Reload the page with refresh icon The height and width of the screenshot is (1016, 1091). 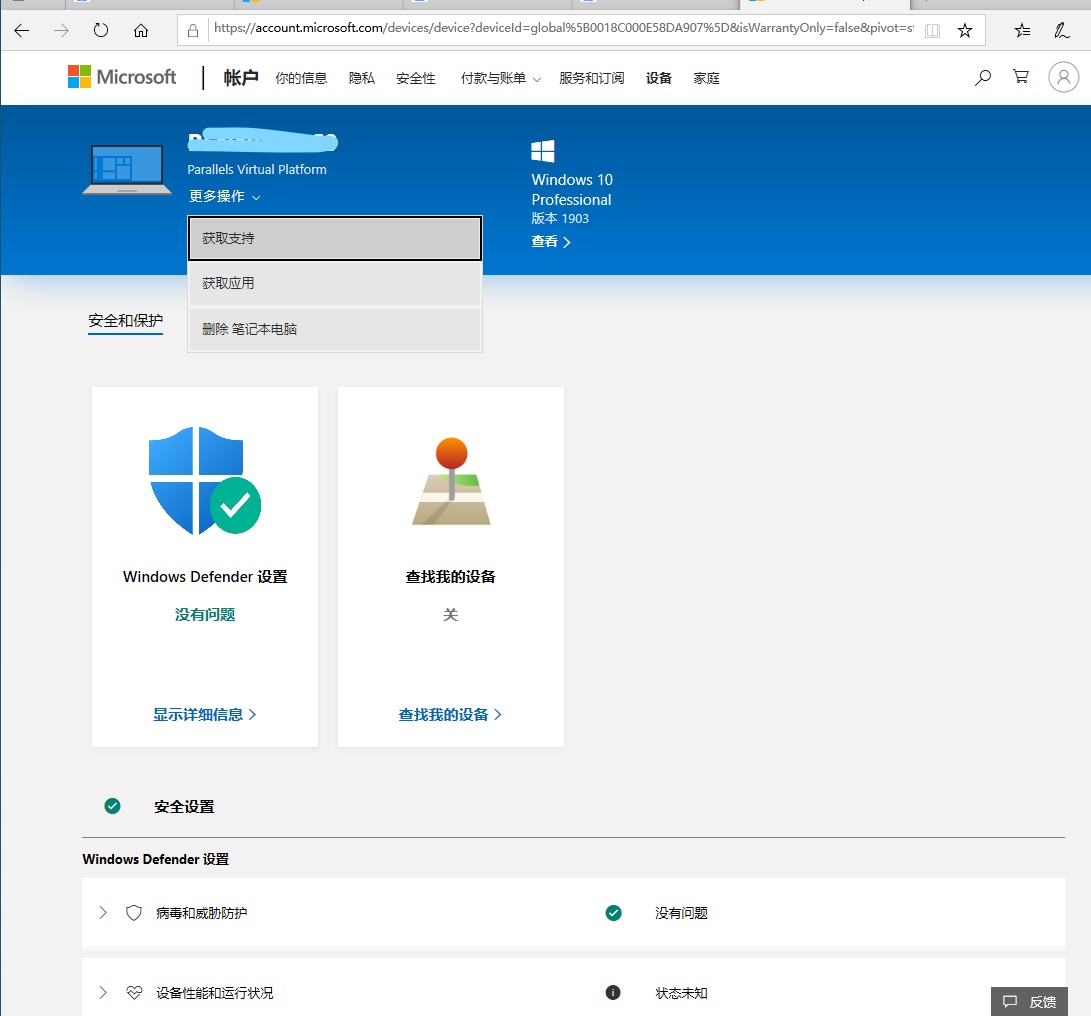tap(101, 30)
